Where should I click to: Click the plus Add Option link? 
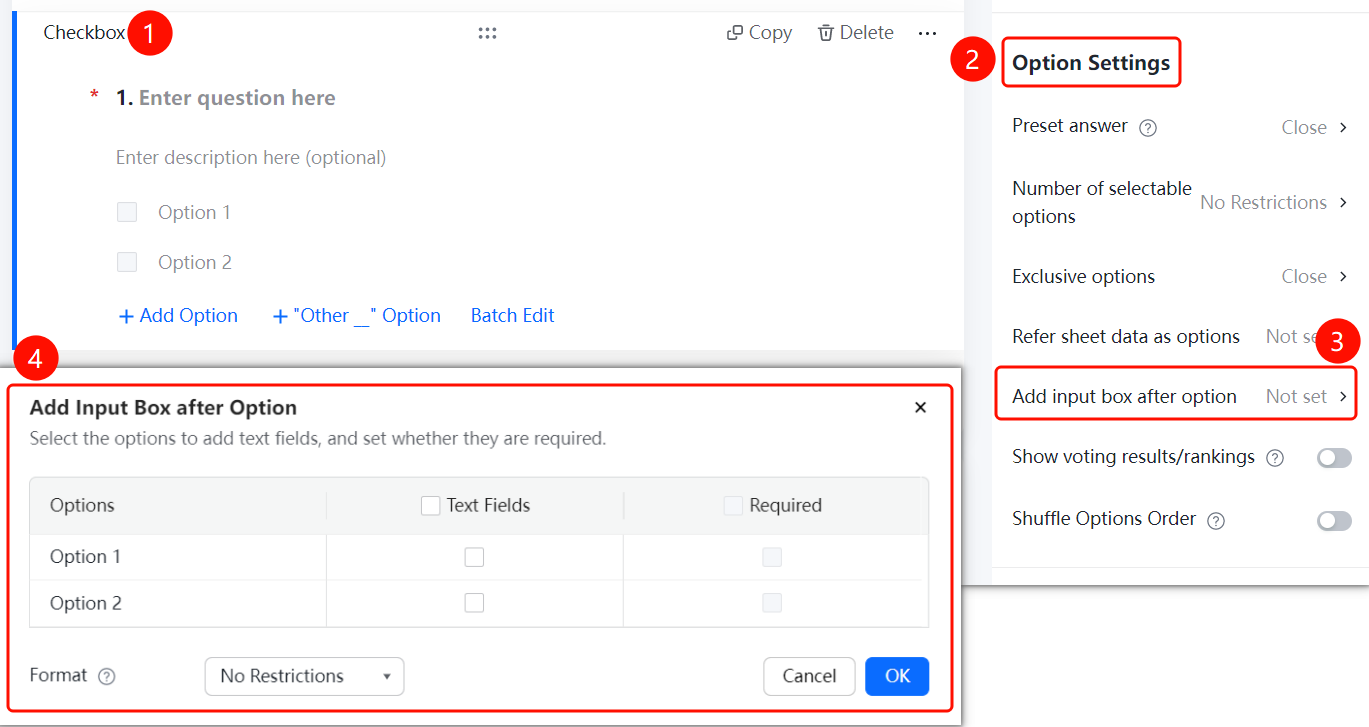[178, 316]
